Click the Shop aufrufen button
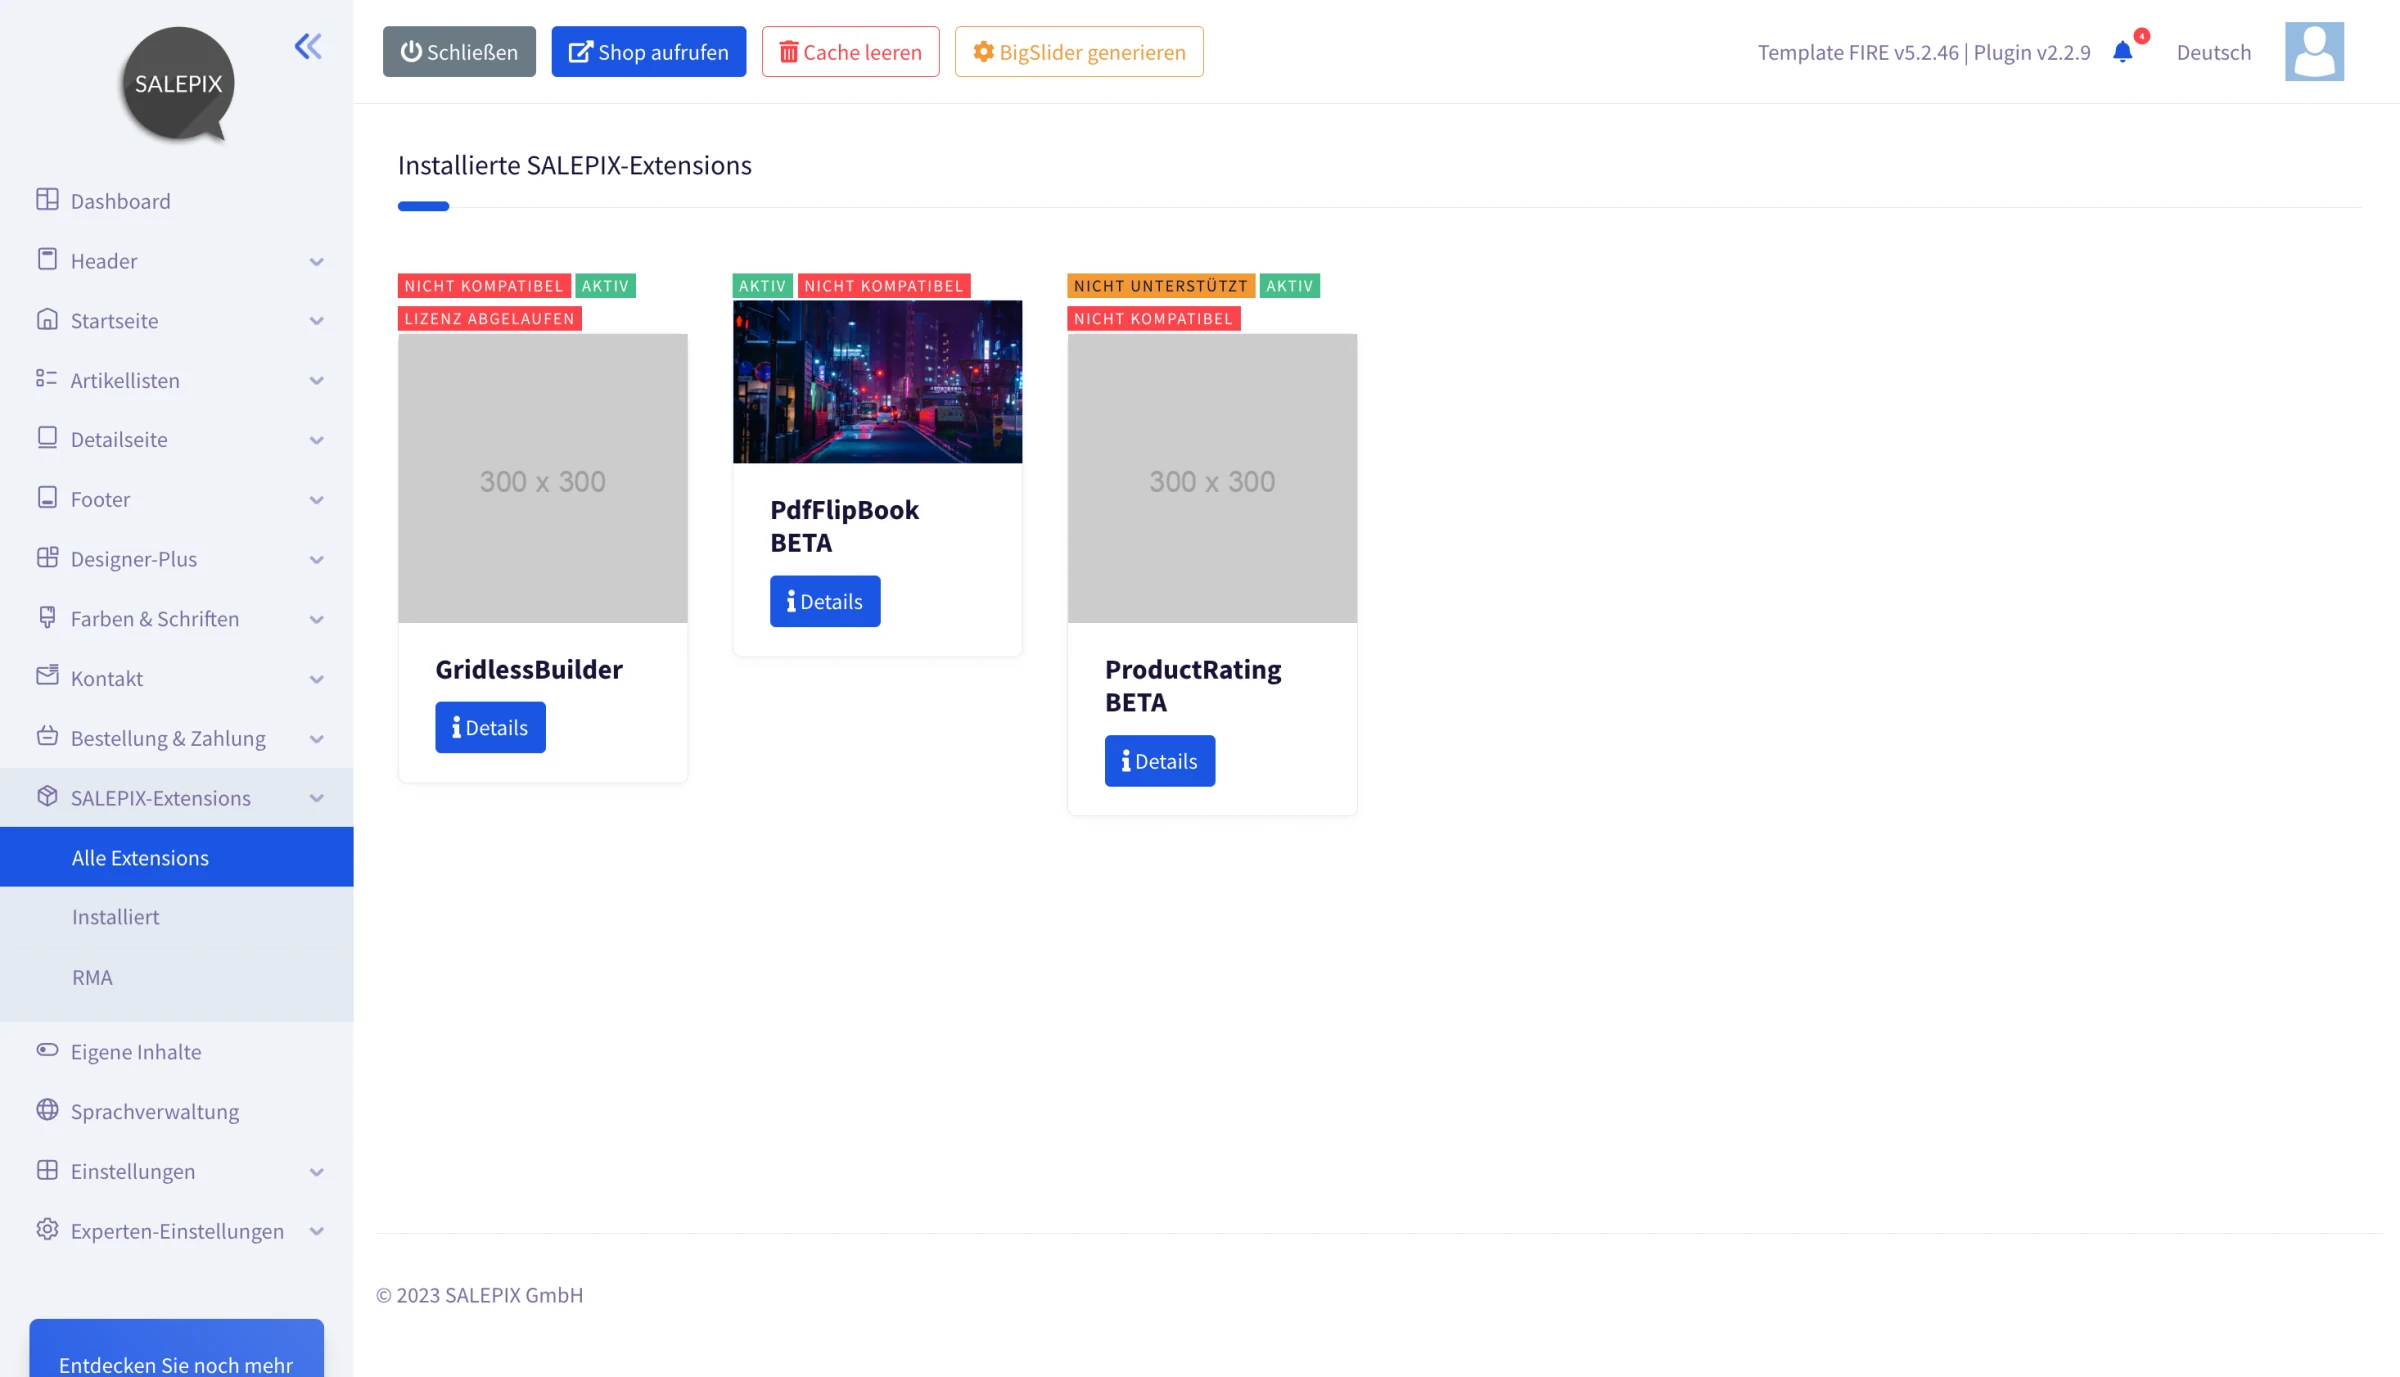Viewport: 2400px width, 1377px height. pos(649,52)
